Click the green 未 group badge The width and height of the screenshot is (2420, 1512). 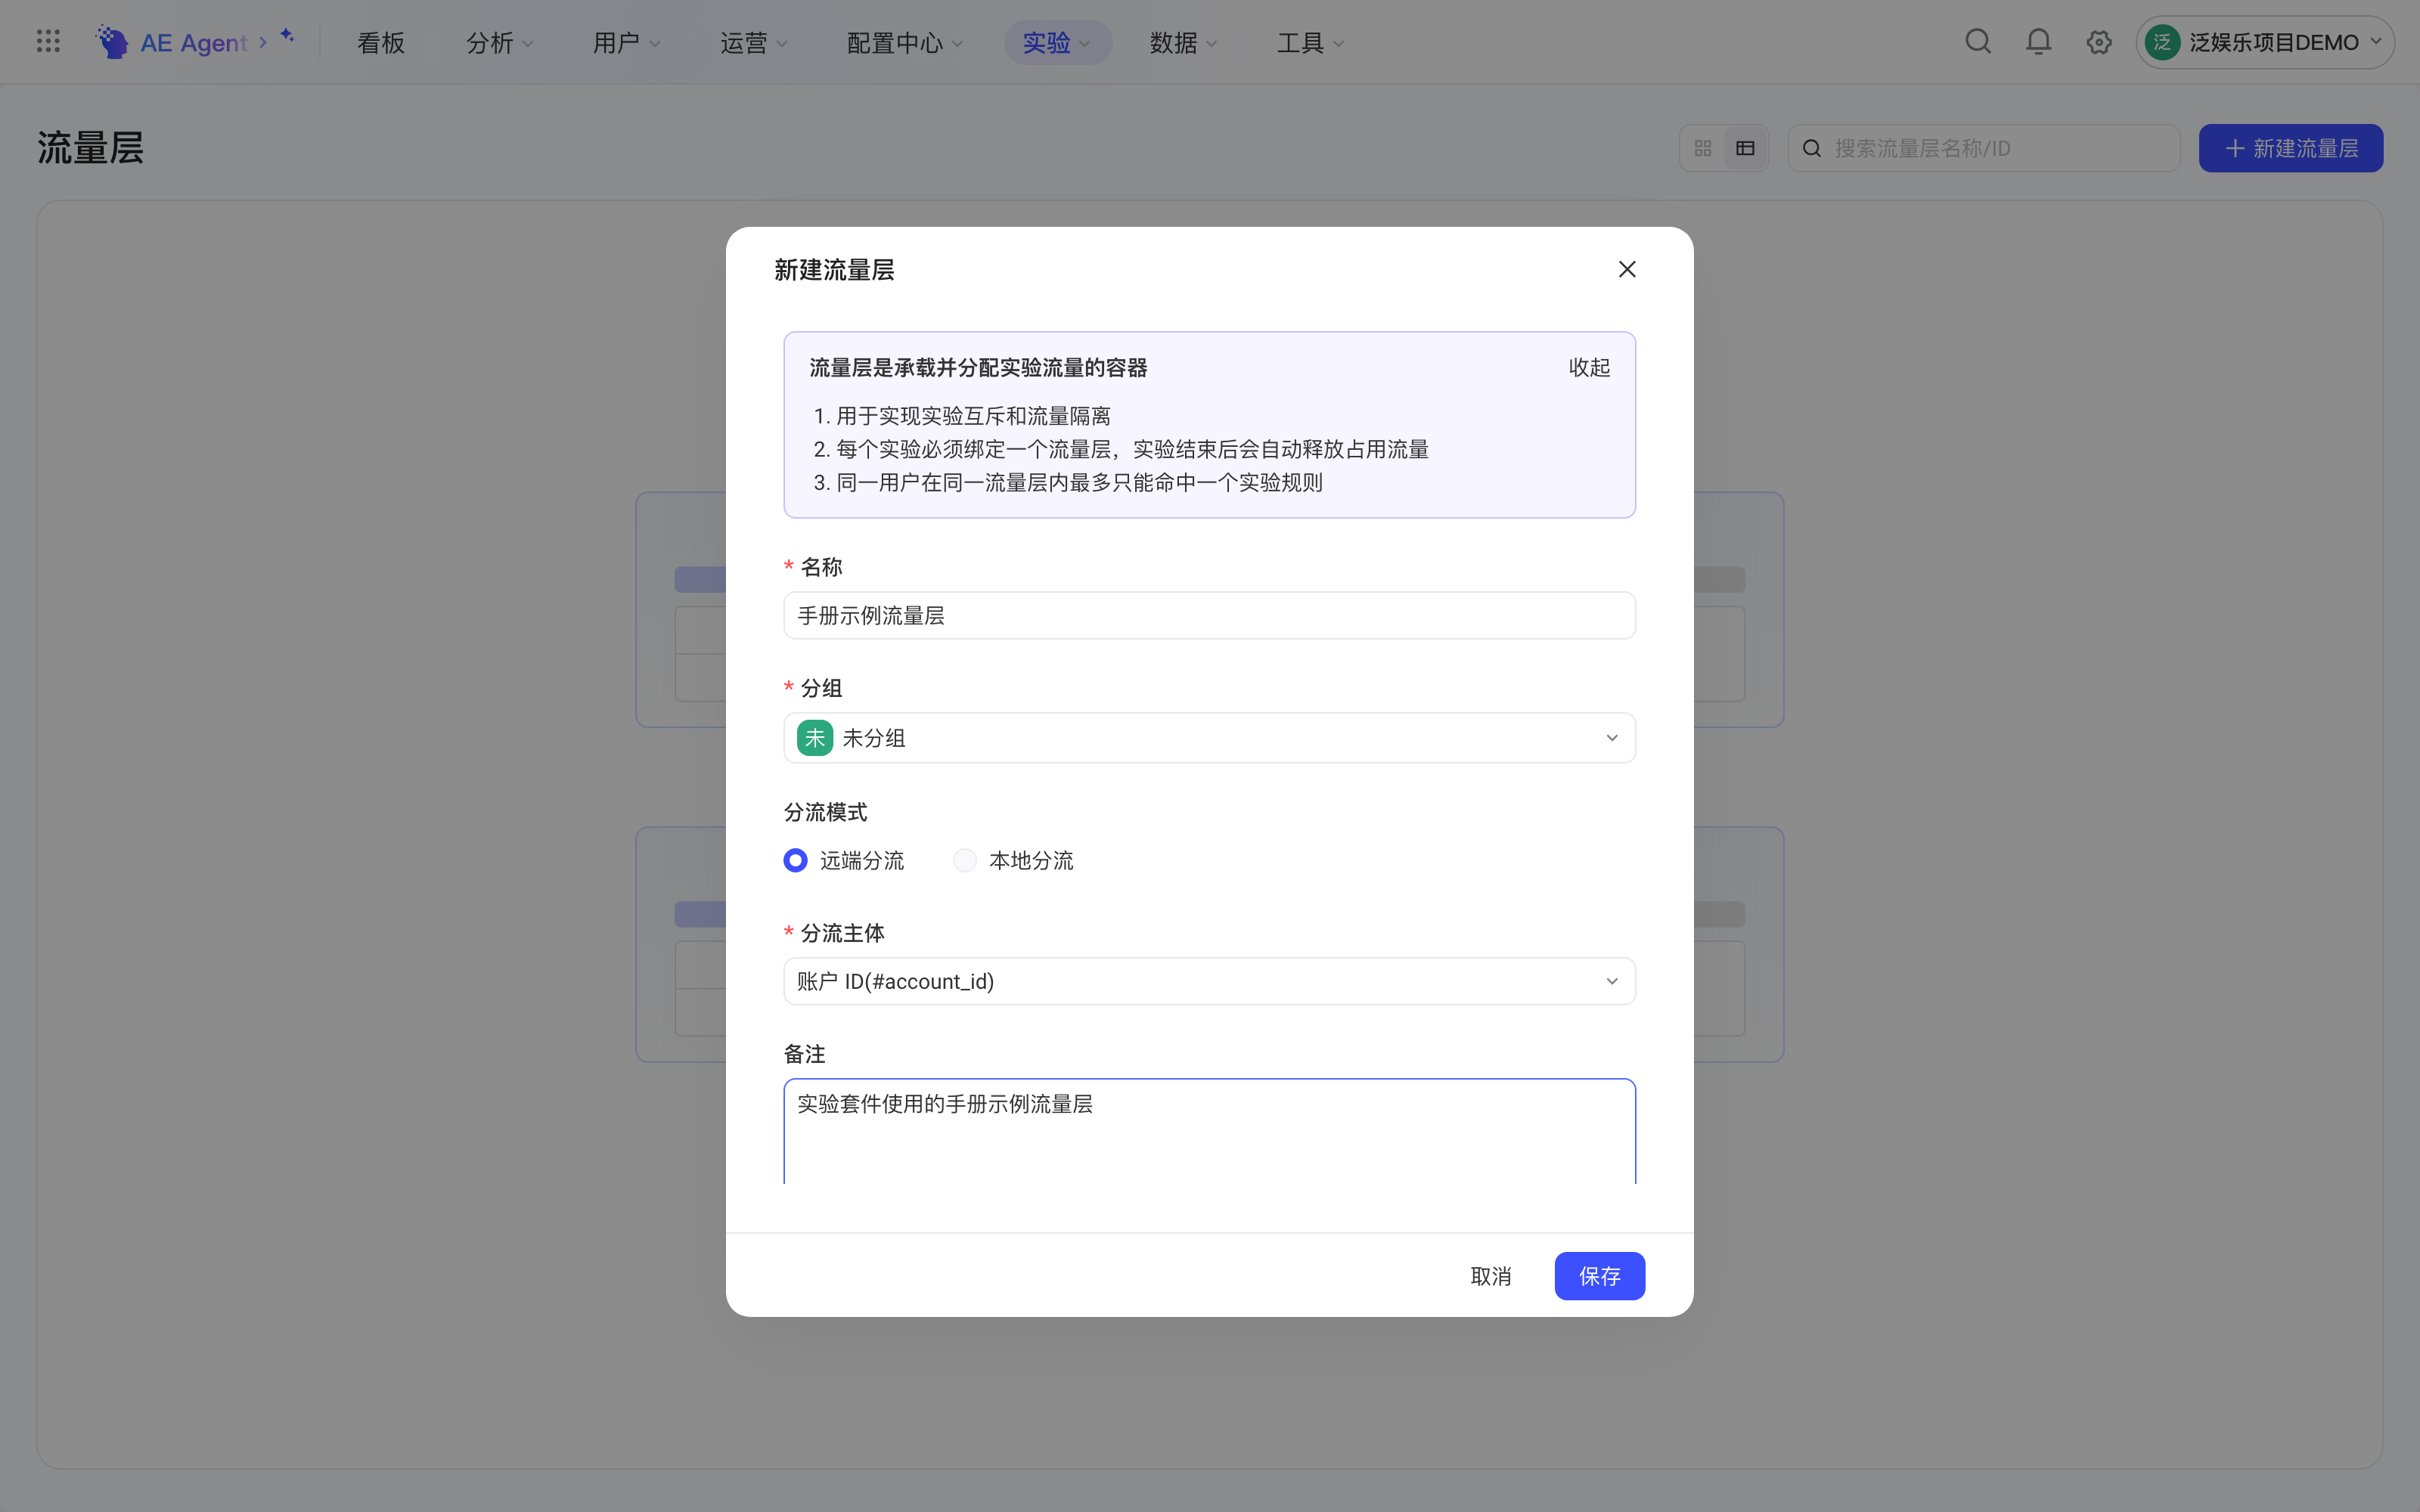815,738
